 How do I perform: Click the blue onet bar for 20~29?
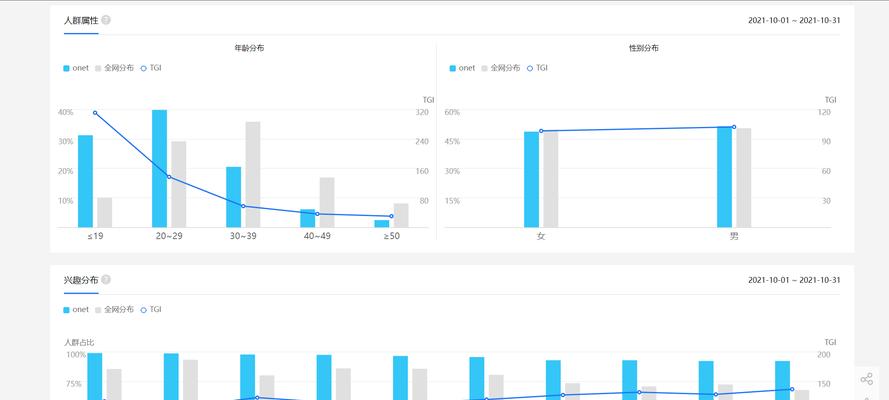pos(159,168)
